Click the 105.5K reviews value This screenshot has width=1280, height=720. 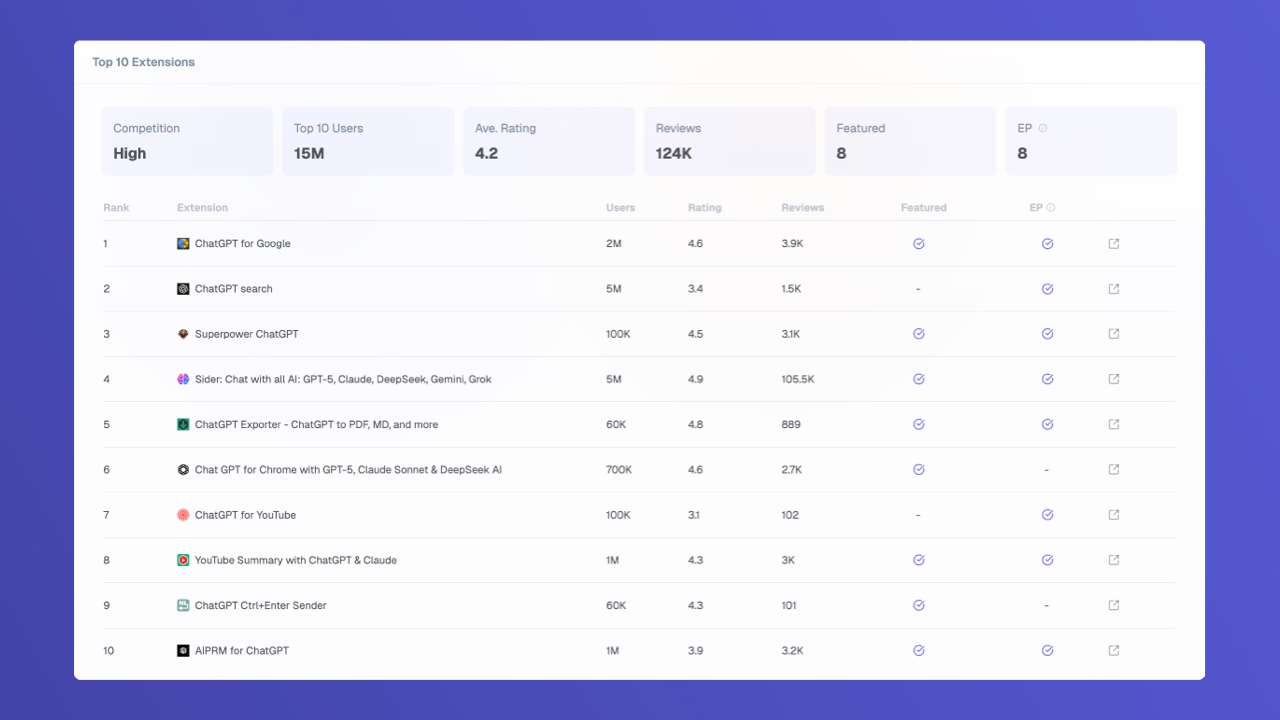click(798, 379)
